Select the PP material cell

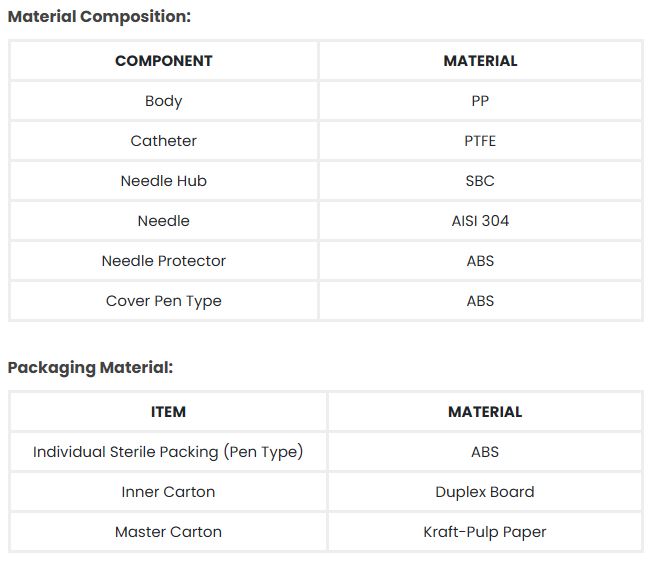point(480,101)
